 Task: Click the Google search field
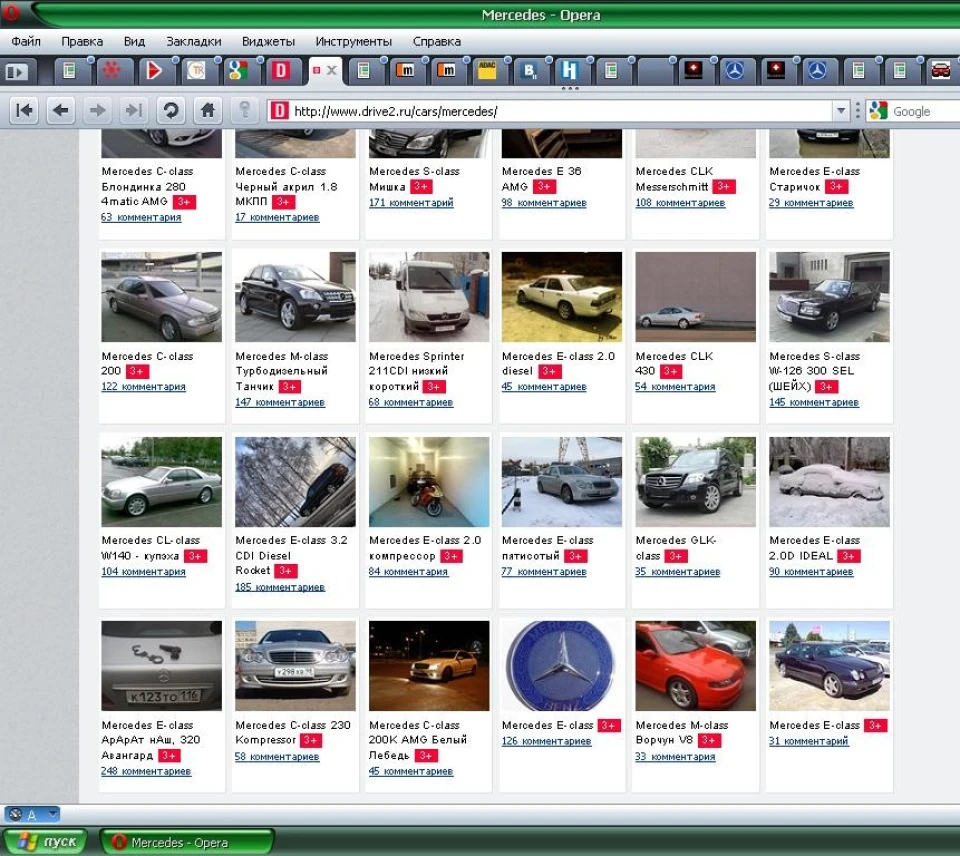(x=924, y=111)
